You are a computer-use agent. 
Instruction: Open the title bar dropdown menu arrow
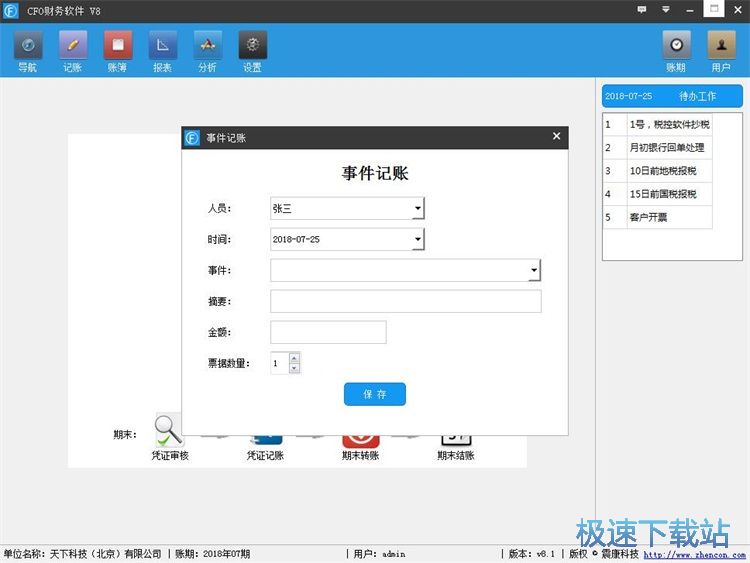(665, 10)
